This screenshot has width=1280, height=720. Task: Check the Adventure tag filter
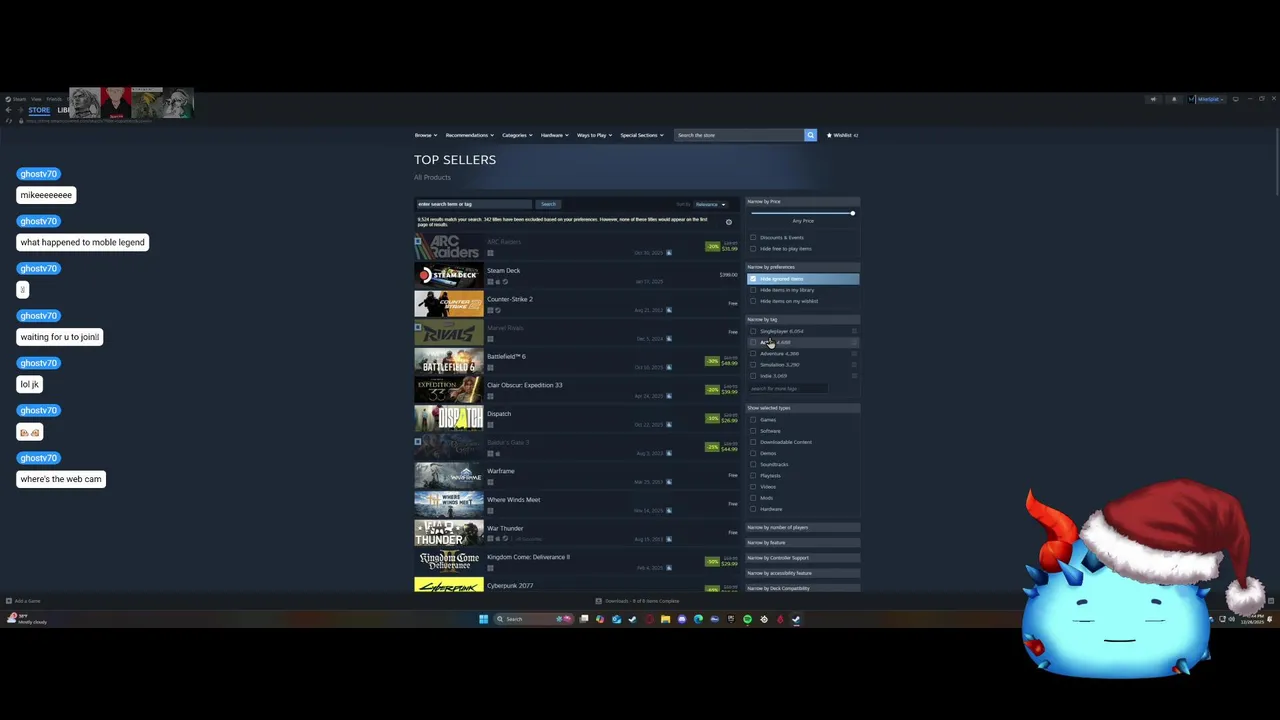753,353
